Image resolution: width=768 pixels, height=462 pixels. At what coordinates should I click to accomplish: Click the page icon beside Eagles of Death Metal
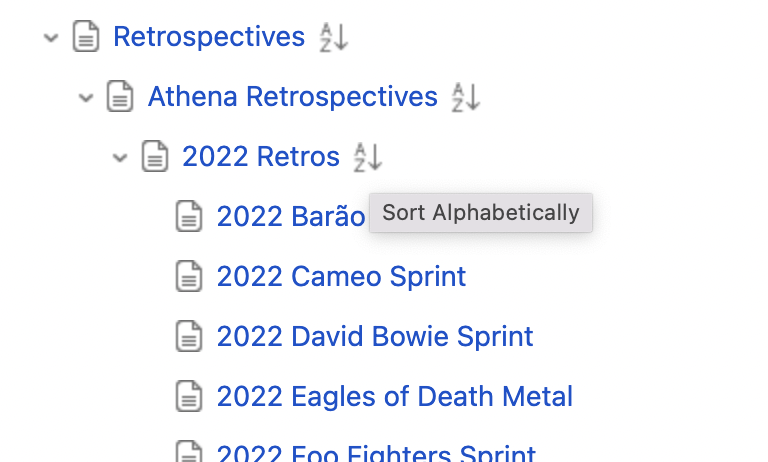(x=189, y=396)
